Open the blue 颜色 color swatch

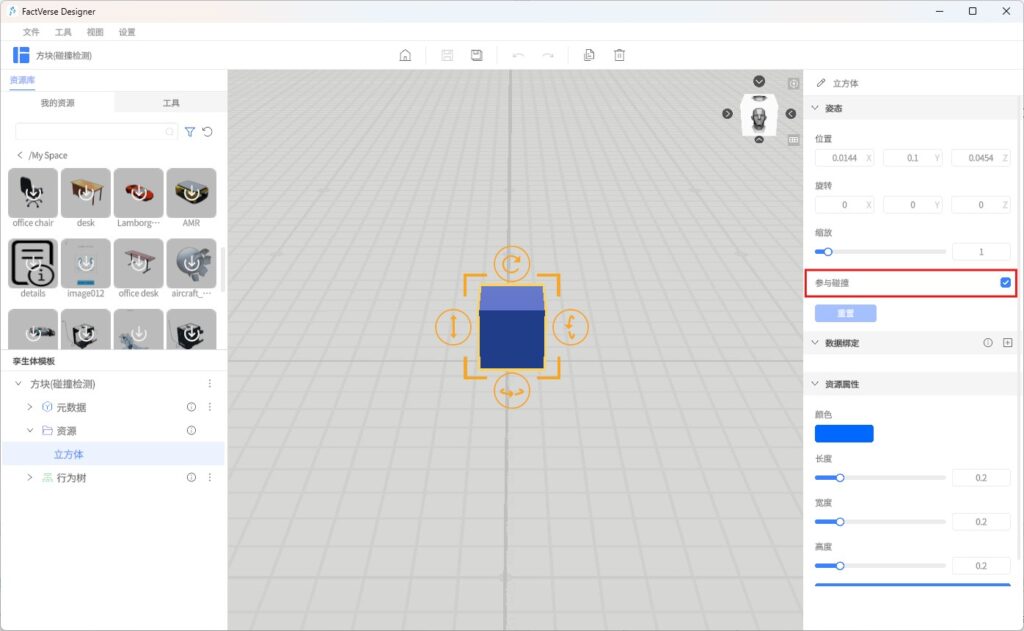click(x=844, y=434)
